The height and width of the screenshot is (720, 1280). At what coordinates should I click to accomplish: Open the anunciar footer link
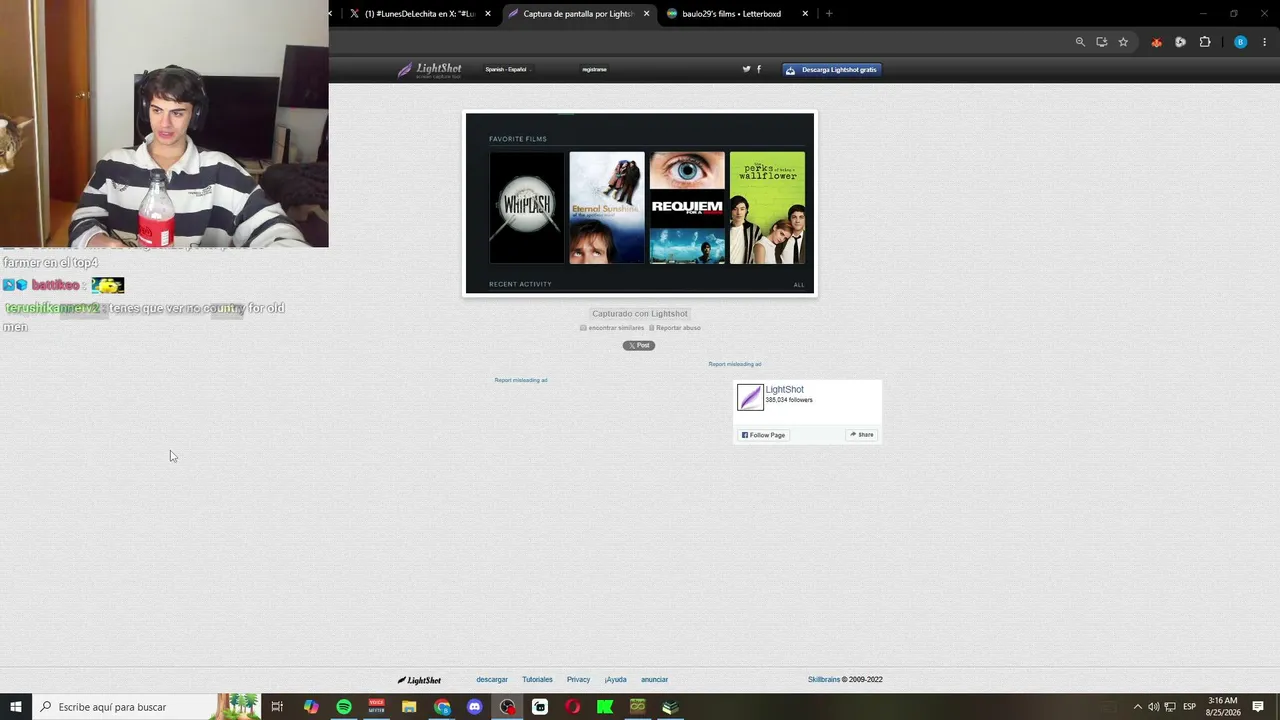pyautogui.click(x=654, y=680)
